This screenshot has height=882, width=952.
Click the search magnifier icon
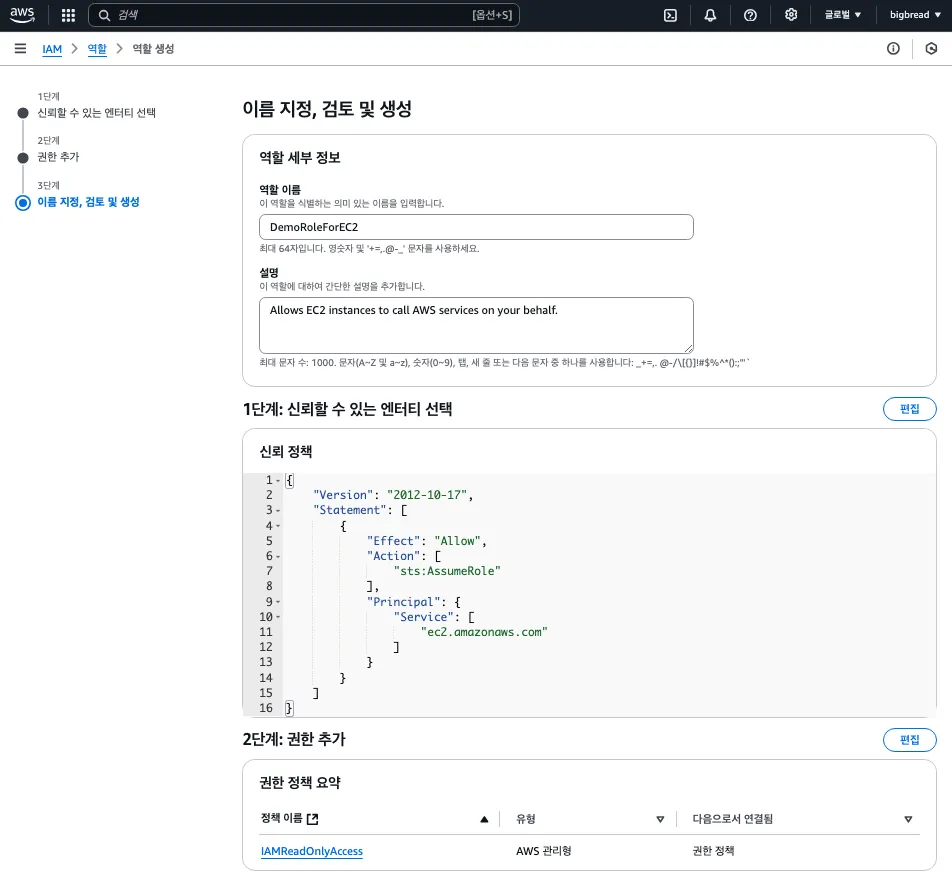click(104, 15)
